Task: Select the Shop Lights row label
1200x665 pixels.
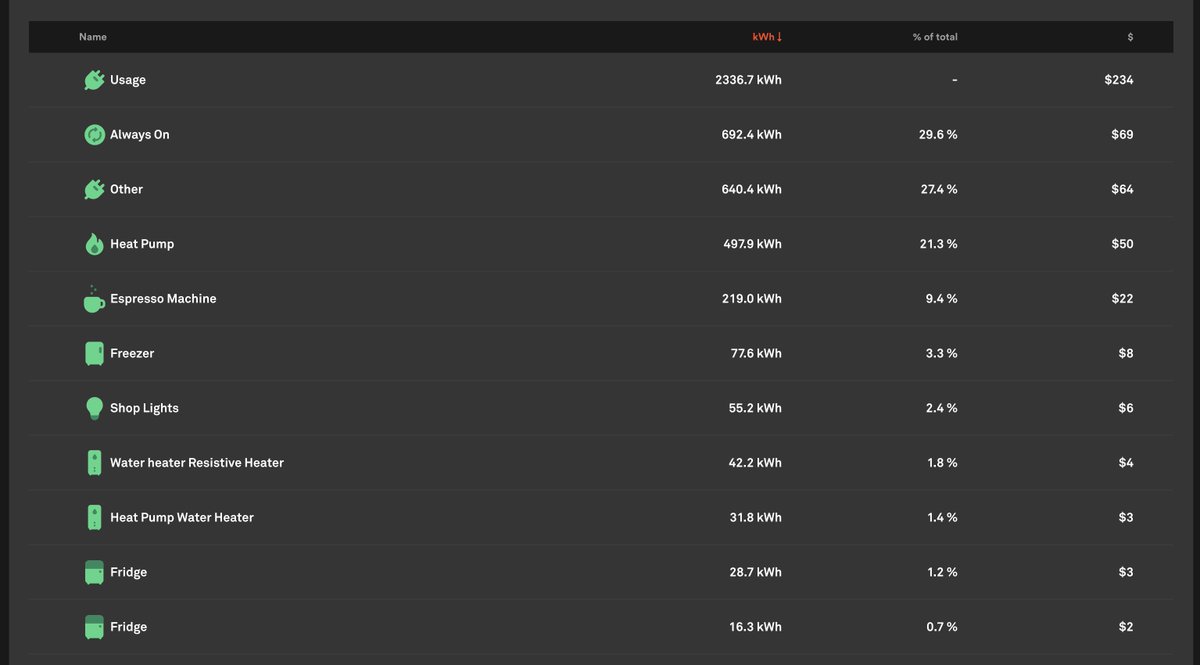Action: [x=144, y=408]
